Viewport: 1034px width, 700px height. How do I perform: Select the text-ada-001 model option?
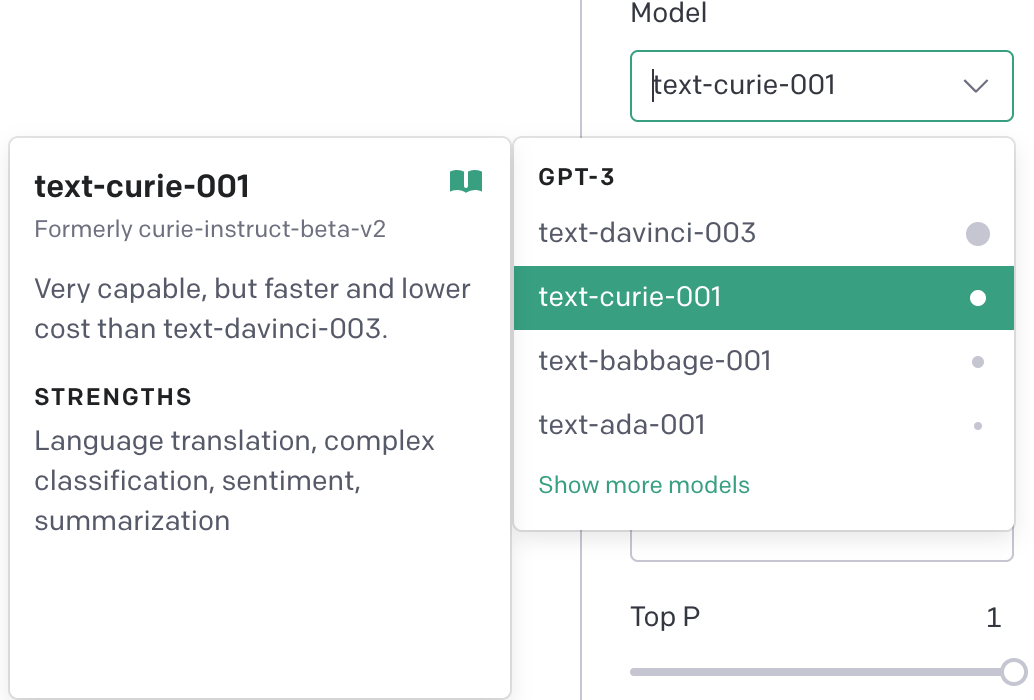click(x=622, y=425)
